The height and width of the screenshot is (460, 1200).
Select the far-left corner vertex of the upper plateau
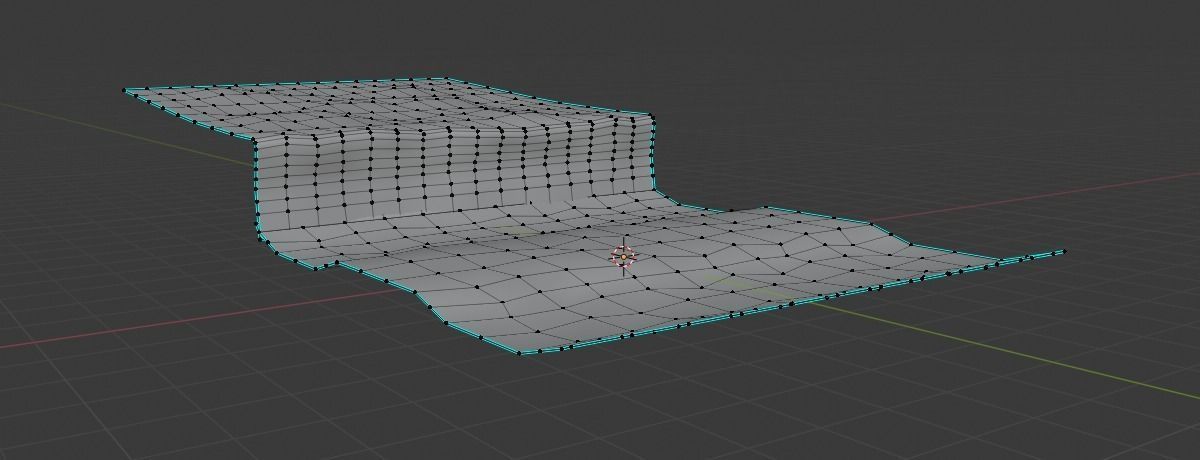coord(125,91)
